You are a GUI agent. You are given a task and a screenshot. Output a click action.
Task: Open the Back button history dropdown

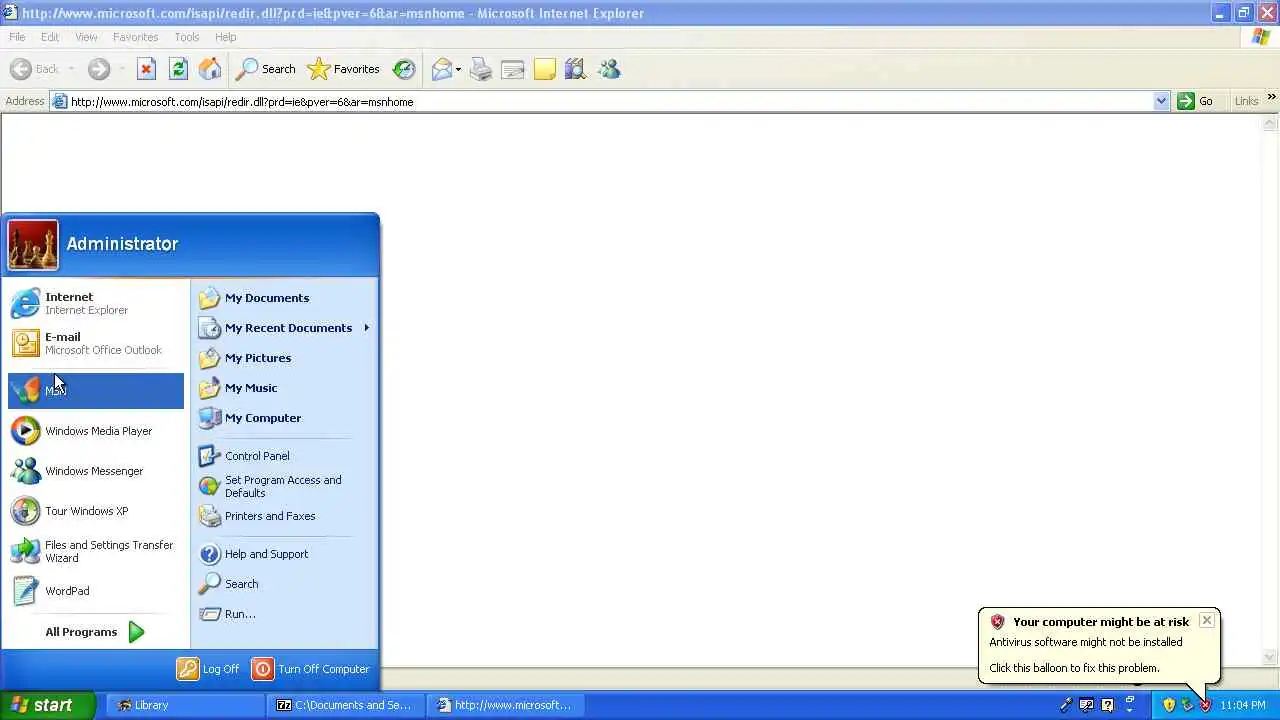[x=71, y=69]
